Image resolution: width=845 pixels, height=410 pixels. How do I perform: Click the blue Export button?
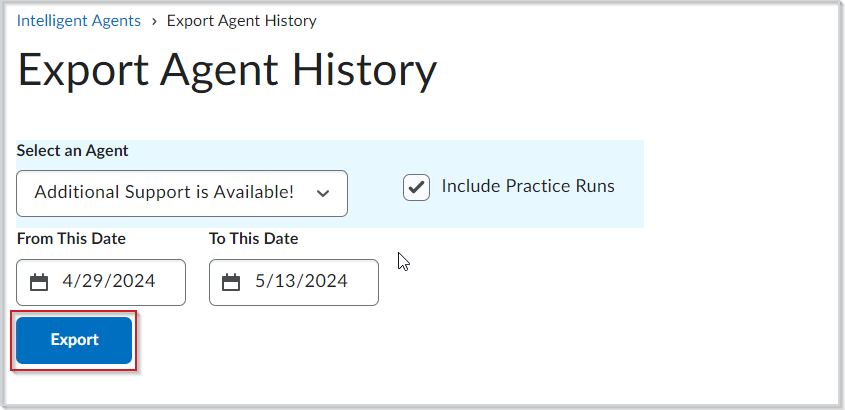pos(74,340)
